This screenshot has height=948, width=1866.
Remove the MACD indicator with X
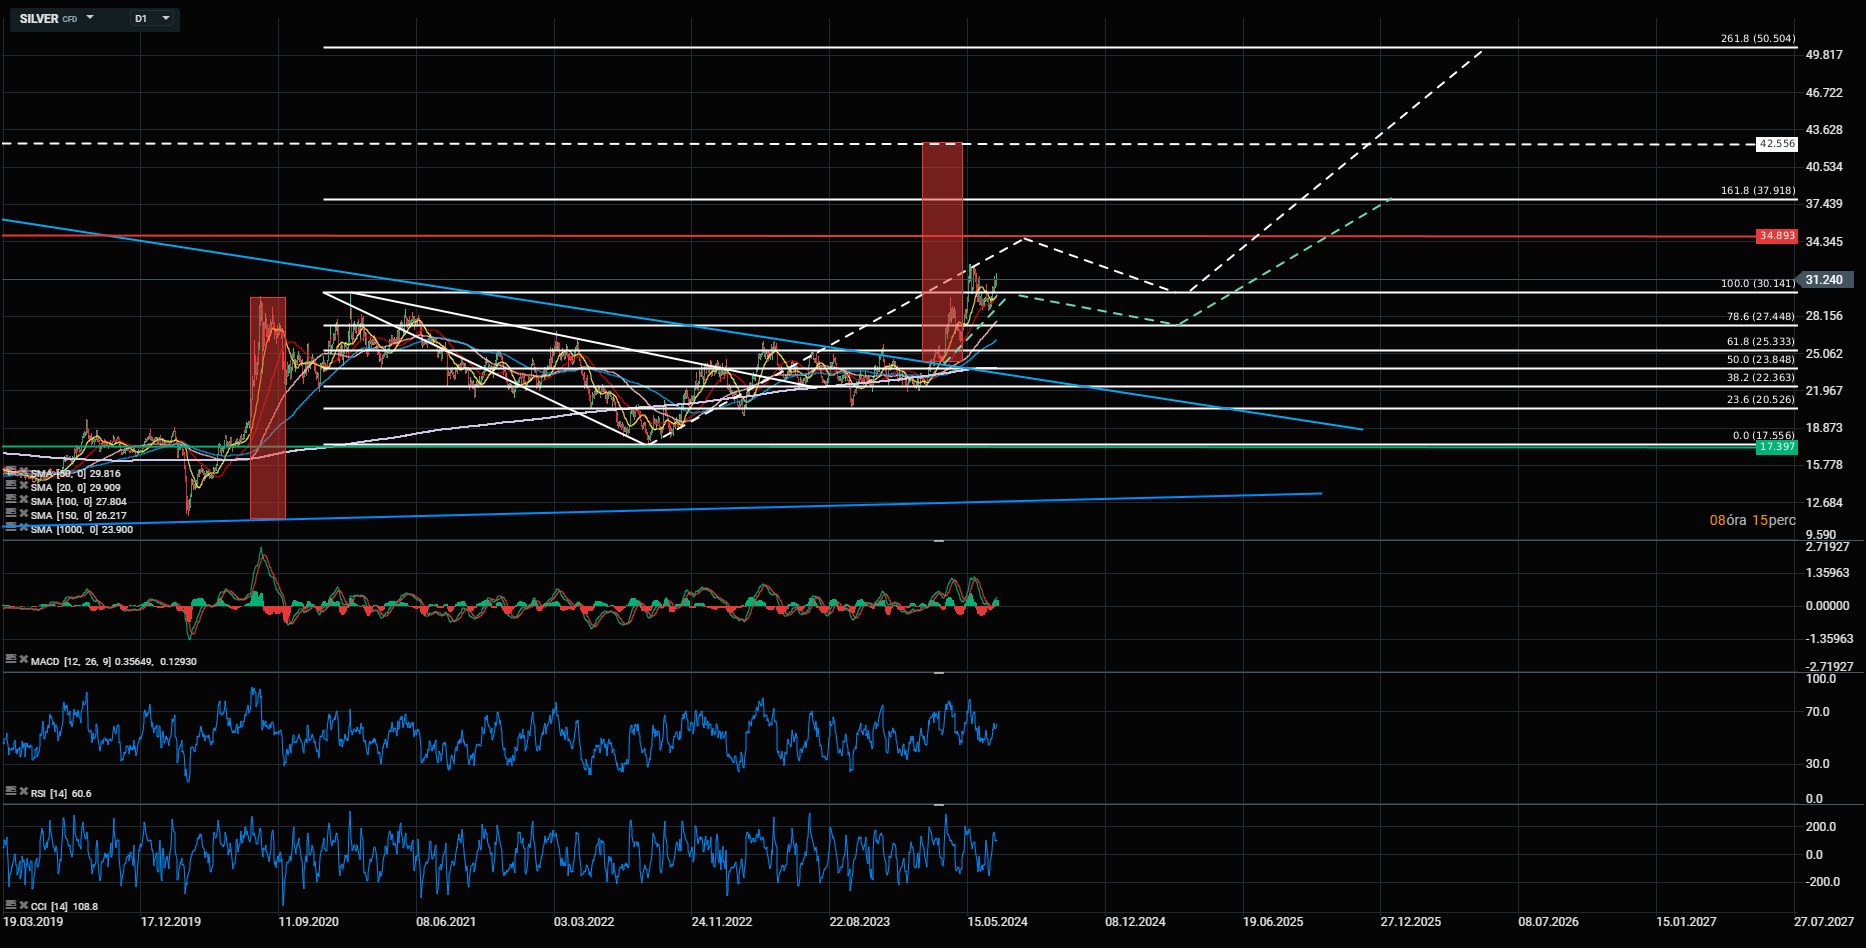[23, 659]
